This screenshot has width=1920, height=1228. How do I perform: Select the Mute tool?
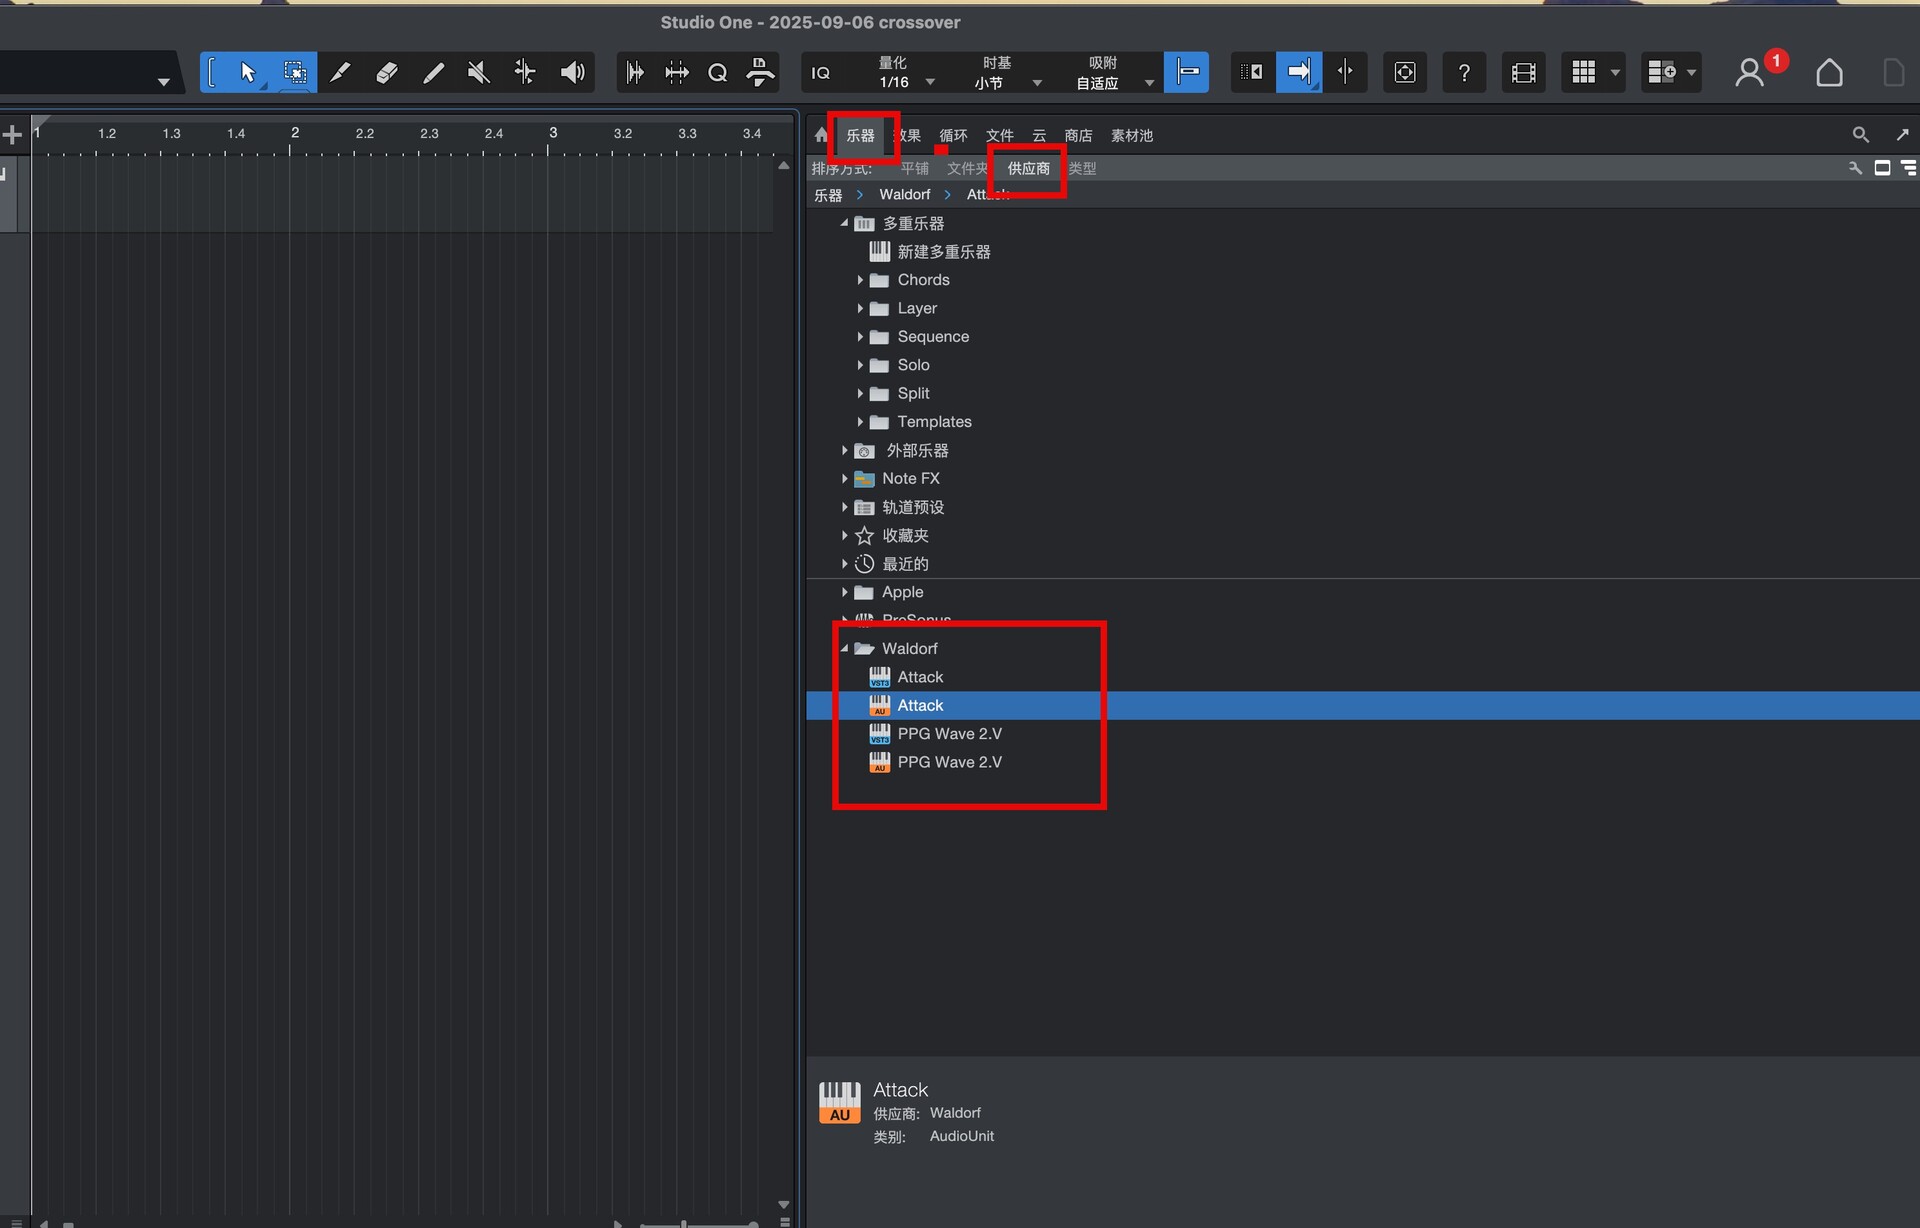[479, 72]
